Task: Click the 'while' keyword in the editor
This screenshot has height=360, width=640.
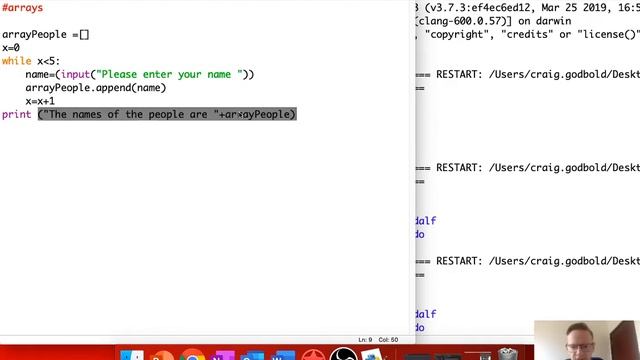Action: pos(17,61)
